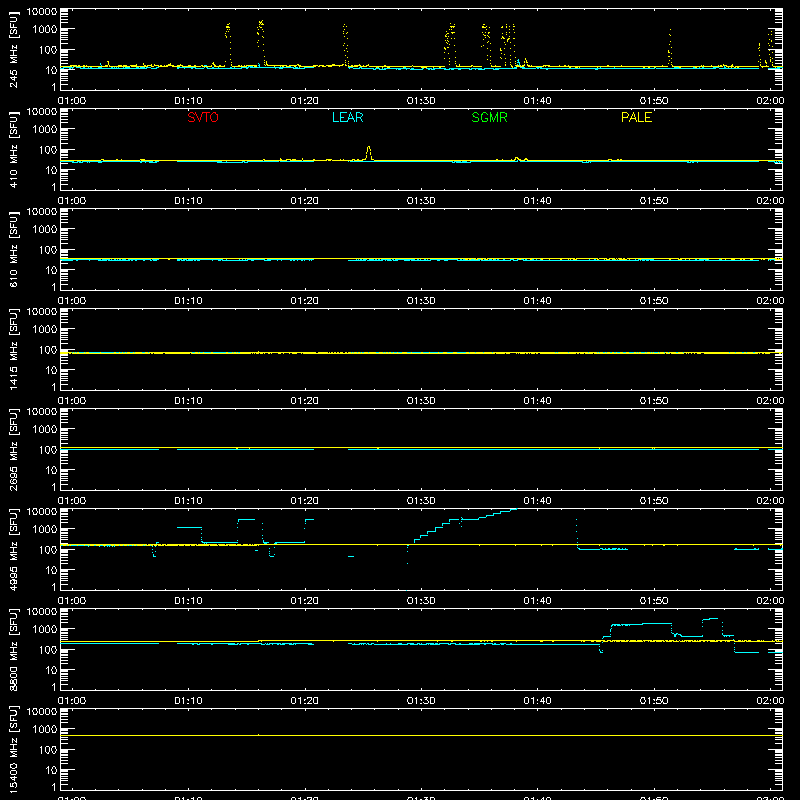The image size is (800, 800).
Task: Click 01:10 tick label under 2695 MHz panel
Action: click(x=188, y=501)
